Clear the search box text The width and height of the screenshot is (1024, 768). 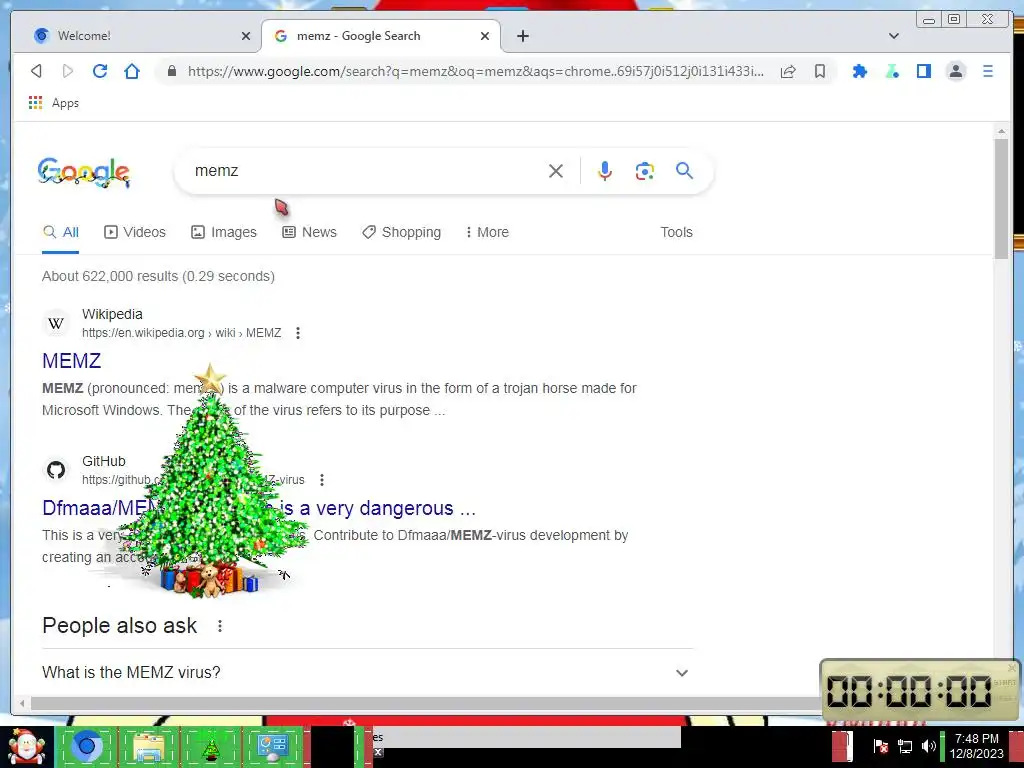[x=556, y=171]
